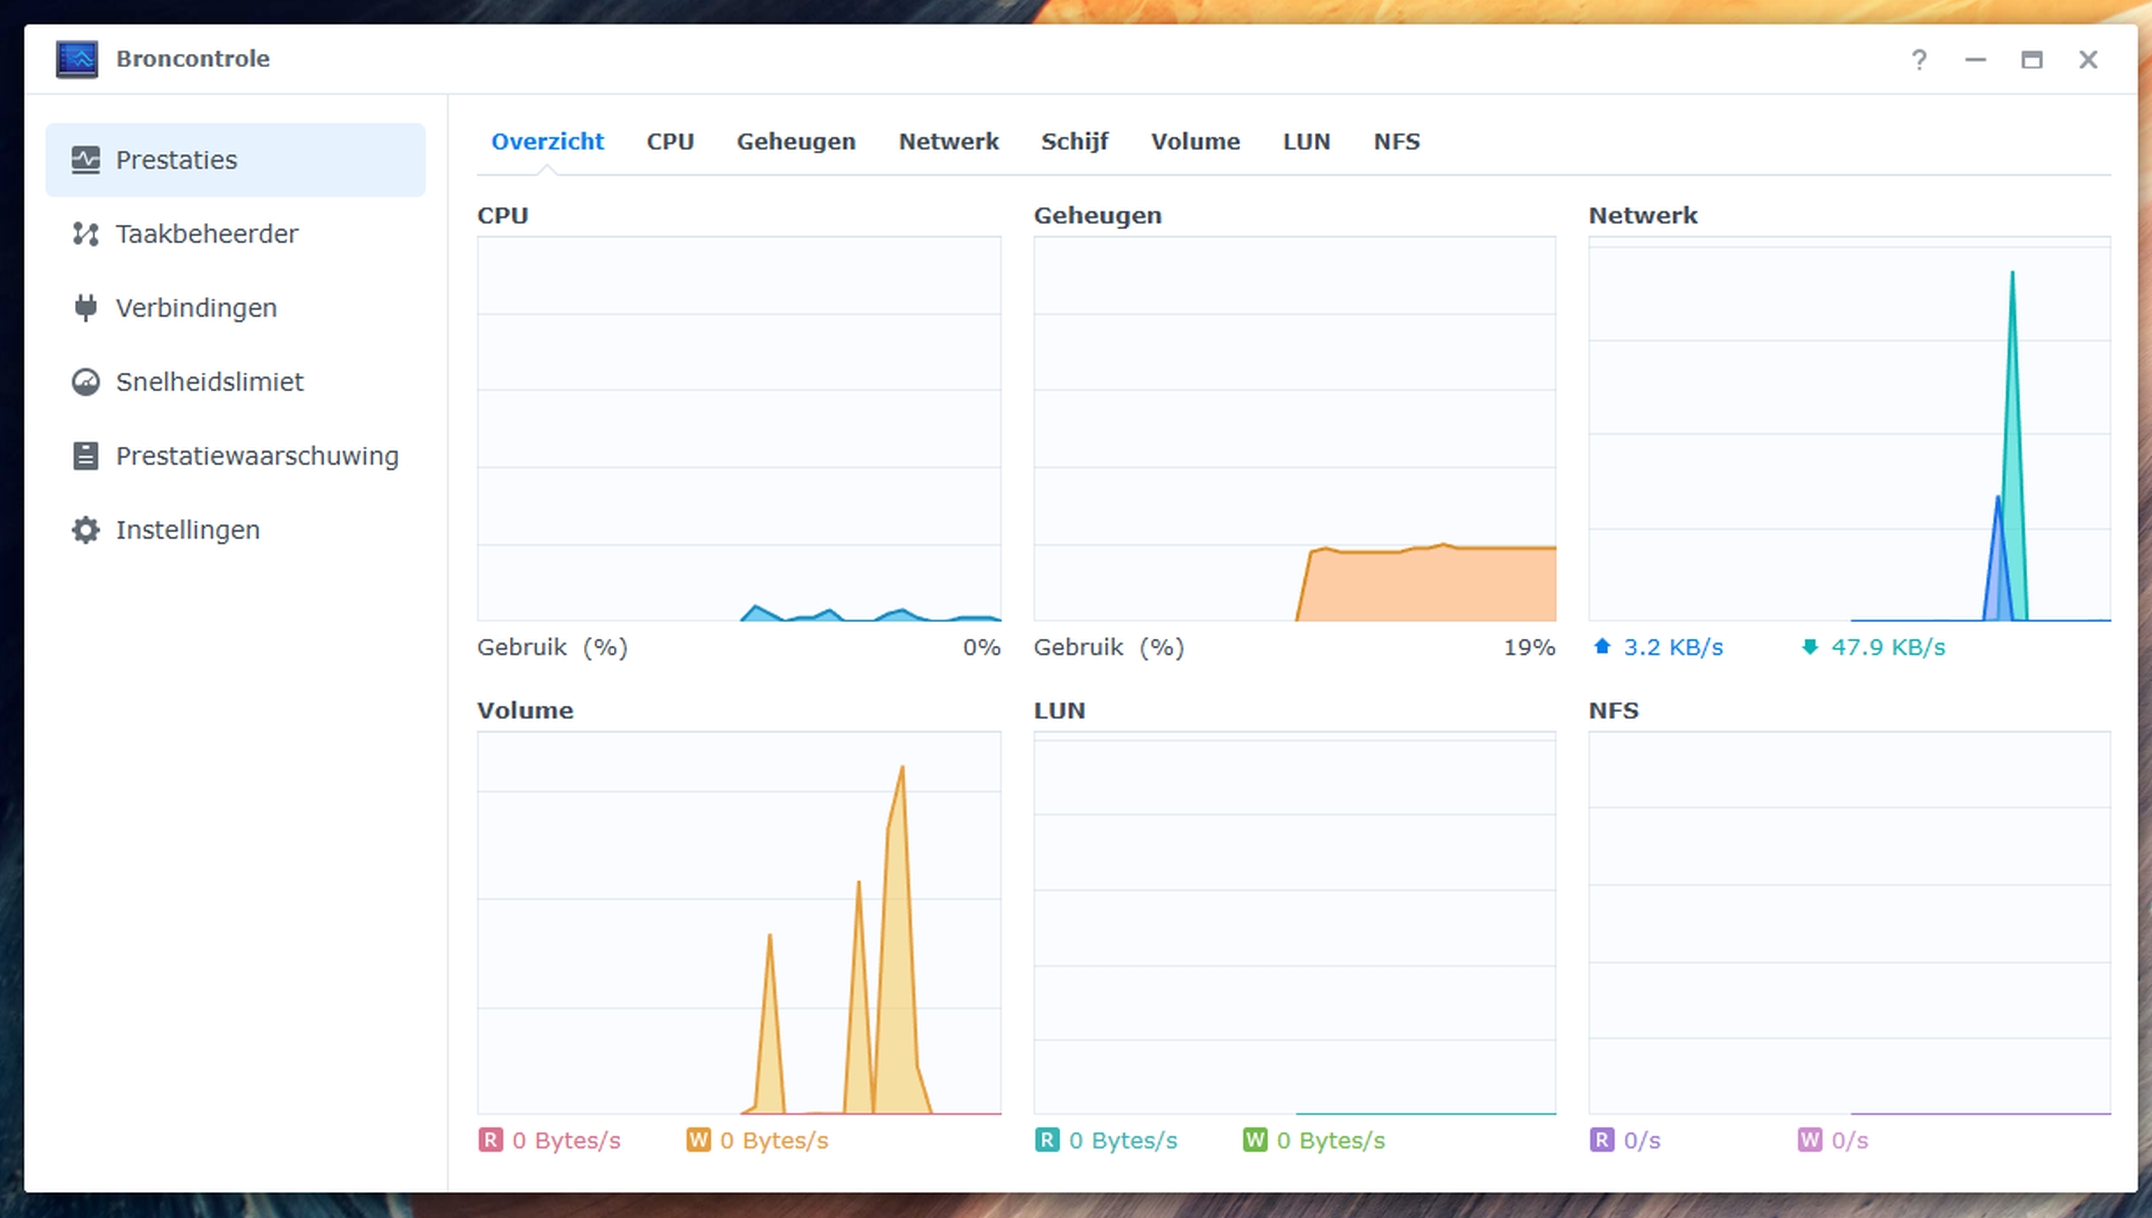Viewport: 2152px width, 1218px height.
Task: Click the Geheugen usage graph
Action: tap(1294, 428)
